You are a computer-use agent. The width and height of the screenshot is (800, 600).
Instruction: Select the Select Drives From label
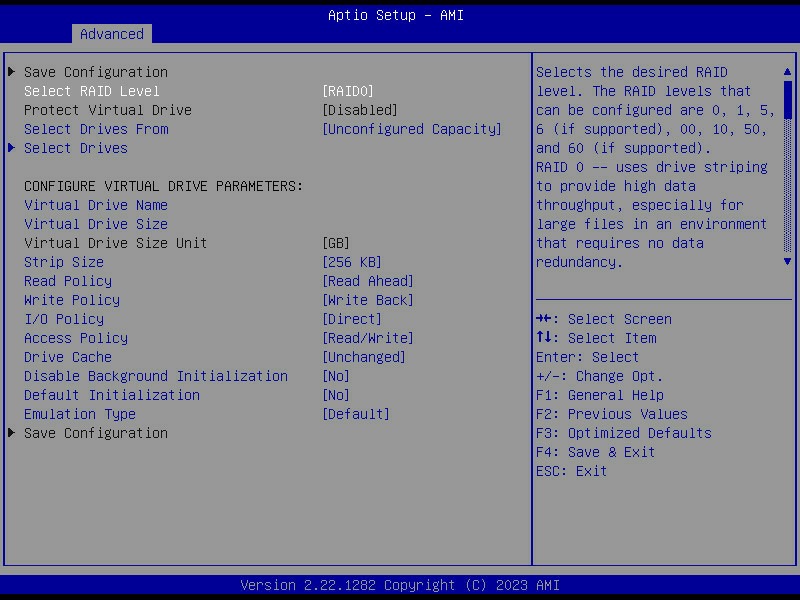point(96,129)
